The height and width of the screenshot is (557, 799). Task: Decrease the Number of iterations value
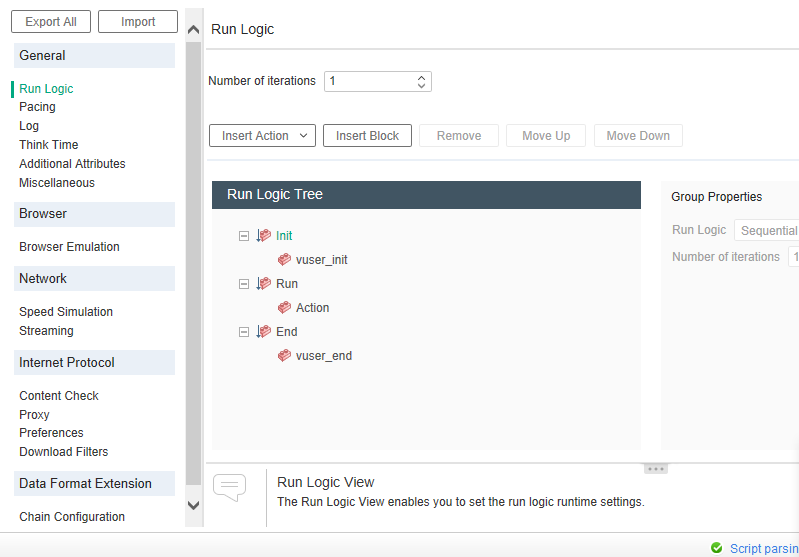421,85
